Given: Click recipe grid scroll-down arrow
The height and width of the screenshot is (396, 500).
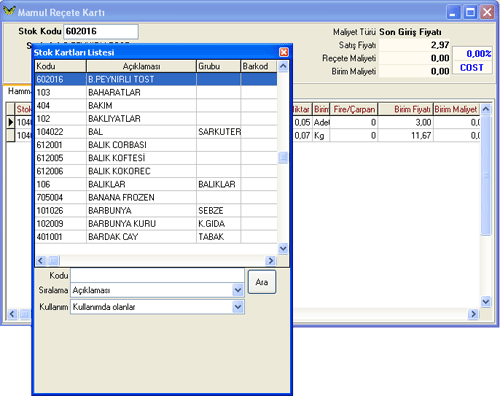Looking at the screenshot, I should [486, 302].
